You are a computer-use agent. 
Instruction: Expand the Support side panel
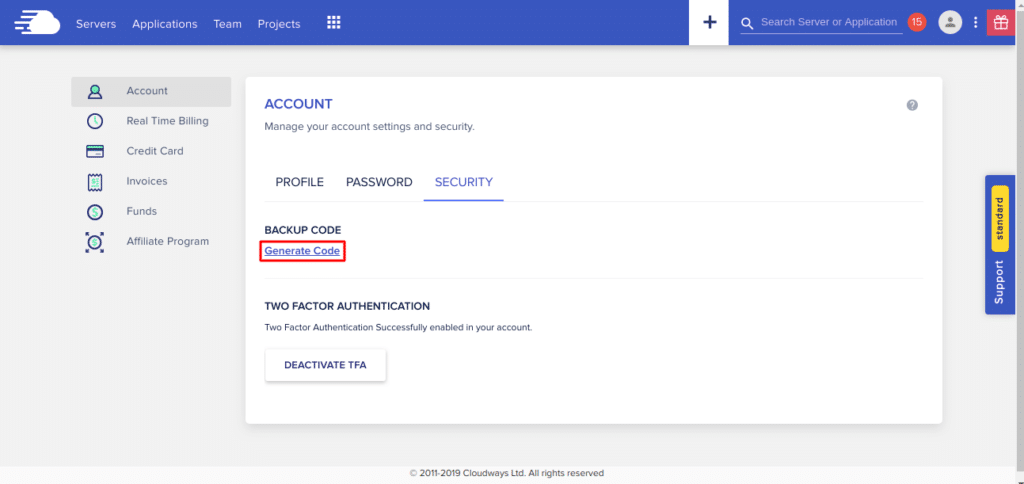point(999,282)
